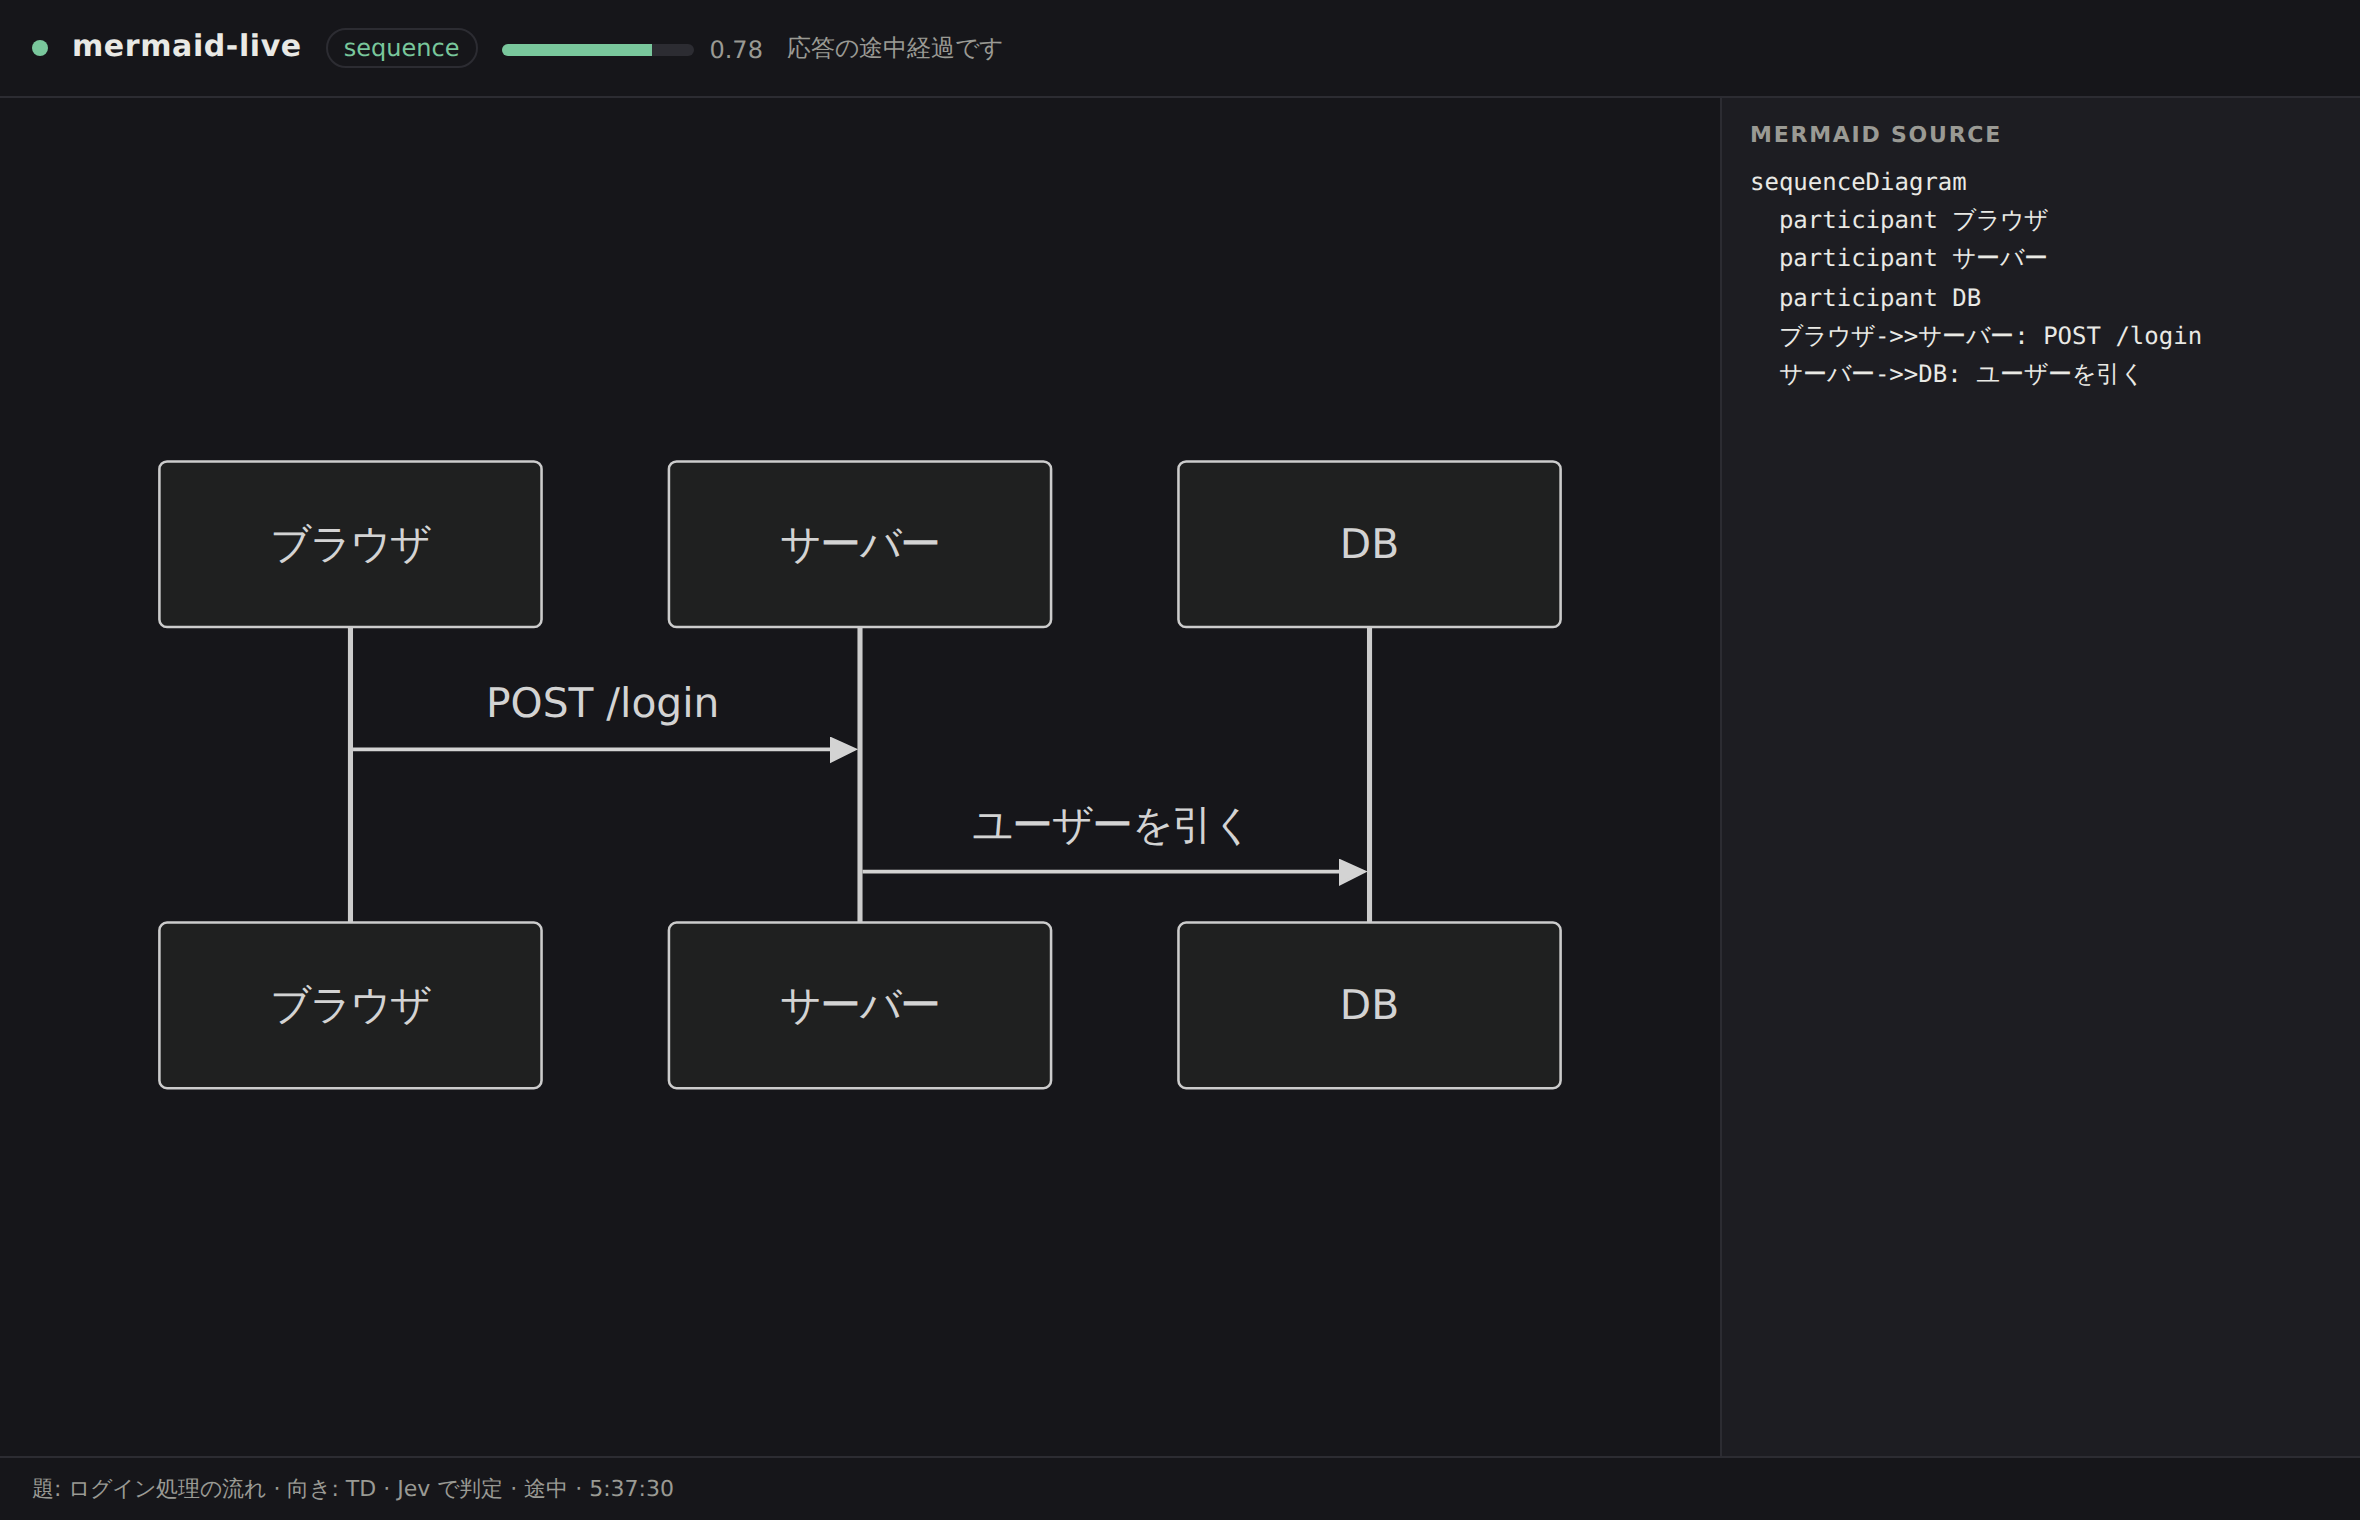Click the ブラウザ->>サーバー: POST /login source line
This screenshot has width=2360, height=1520.
coord(1990,336)
